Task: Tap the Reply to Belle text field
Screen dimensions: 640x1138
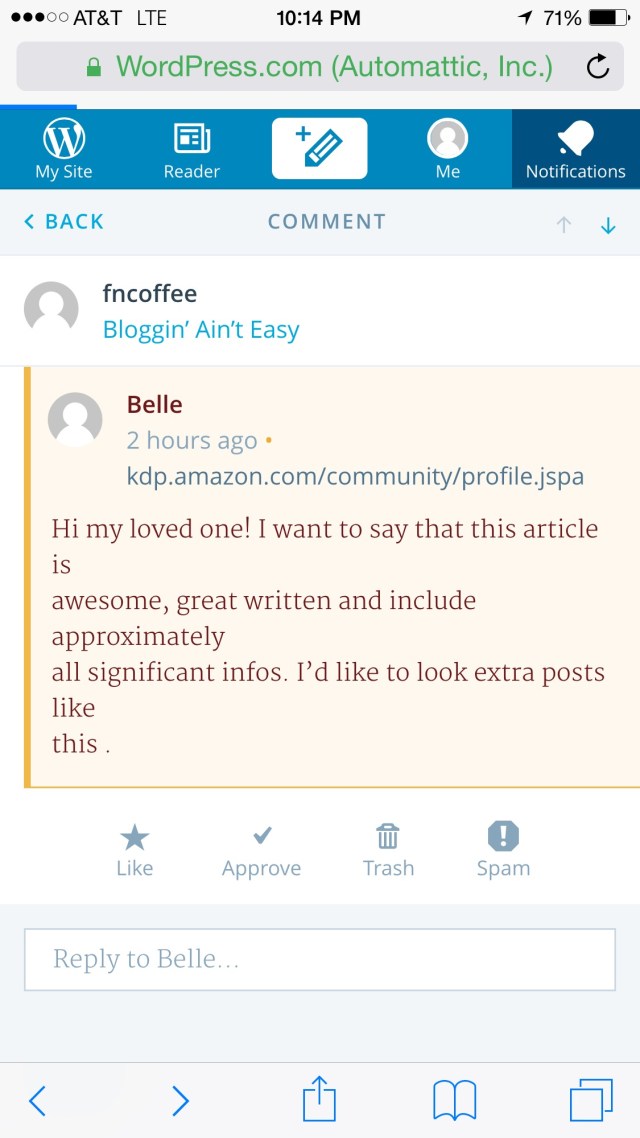Action: coord(319,959)
